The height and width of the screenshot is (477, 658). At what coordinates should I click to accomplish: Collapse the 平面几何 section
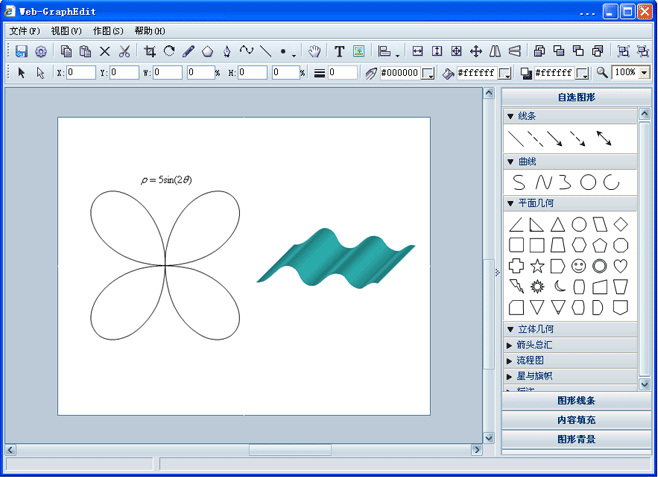click(510, 203)
